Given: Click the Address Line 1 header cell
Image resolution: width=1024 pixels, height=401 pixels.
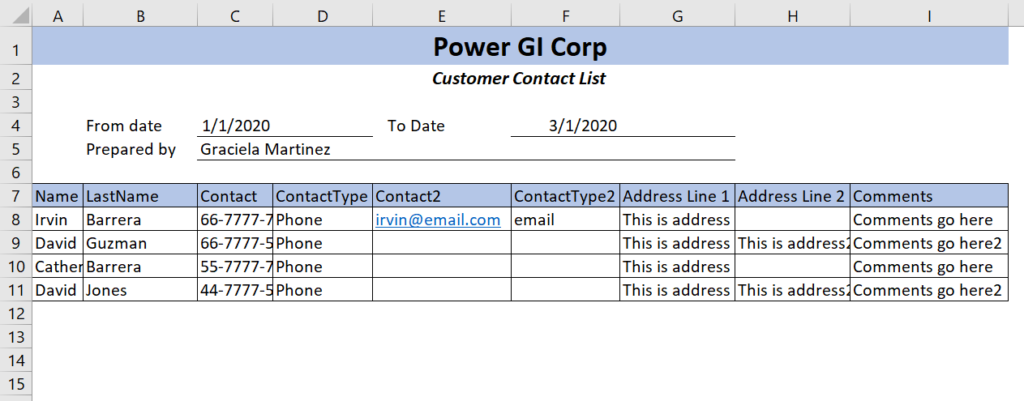Looking at the screenshot, I should pos(677,196).
